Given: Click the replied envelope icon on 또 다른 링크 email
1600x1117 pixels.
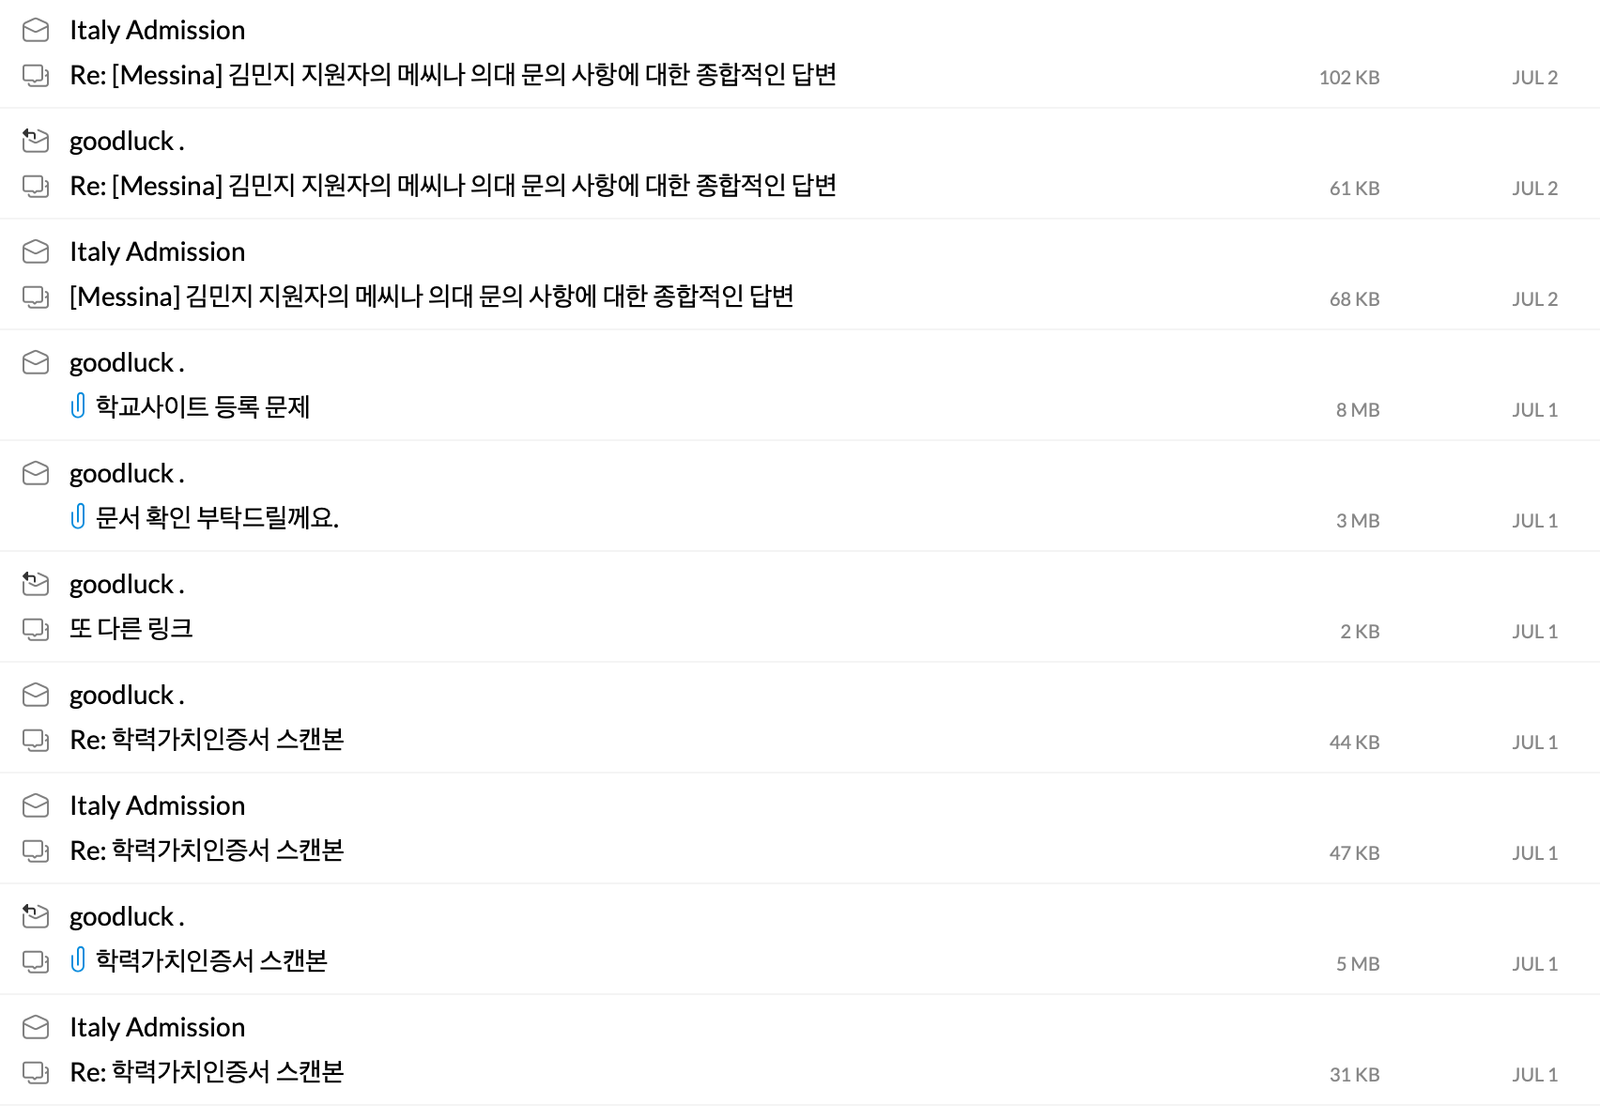Looking at the screenshot, I should pos(36,584).
